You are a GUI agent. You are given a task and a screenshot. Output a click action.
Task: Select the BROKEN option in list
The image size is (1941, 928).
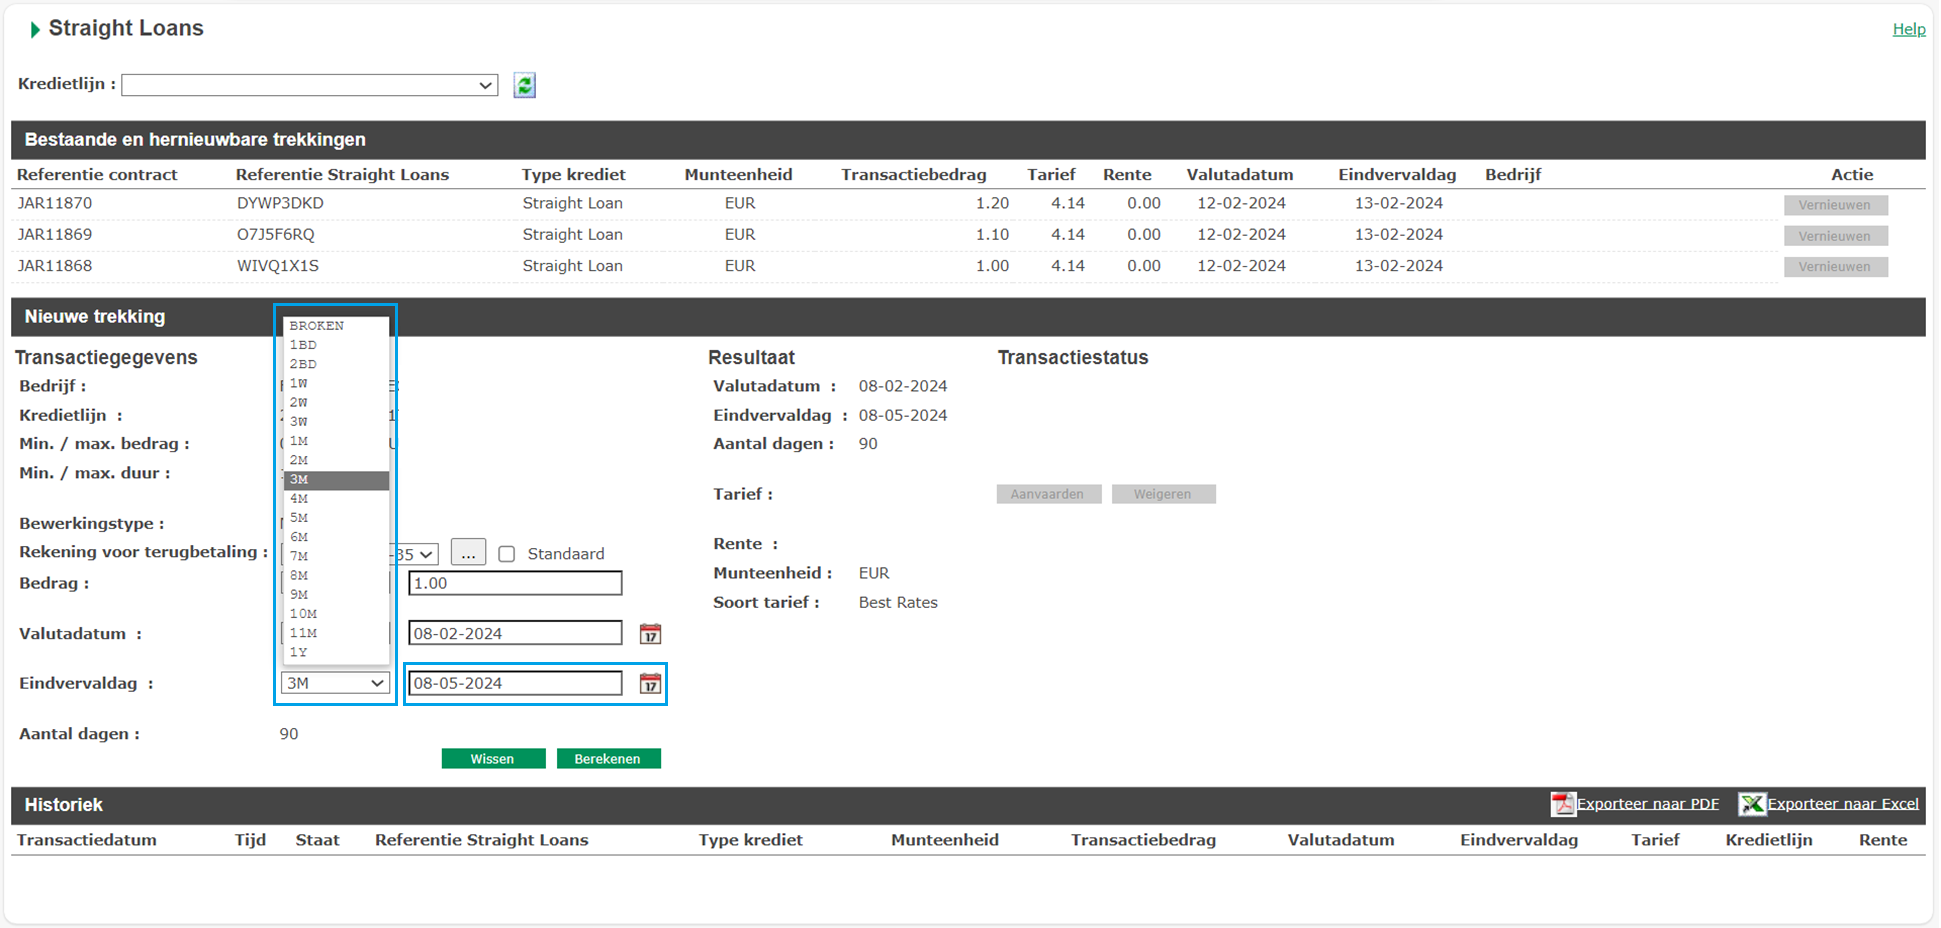[x=317, y=326]
